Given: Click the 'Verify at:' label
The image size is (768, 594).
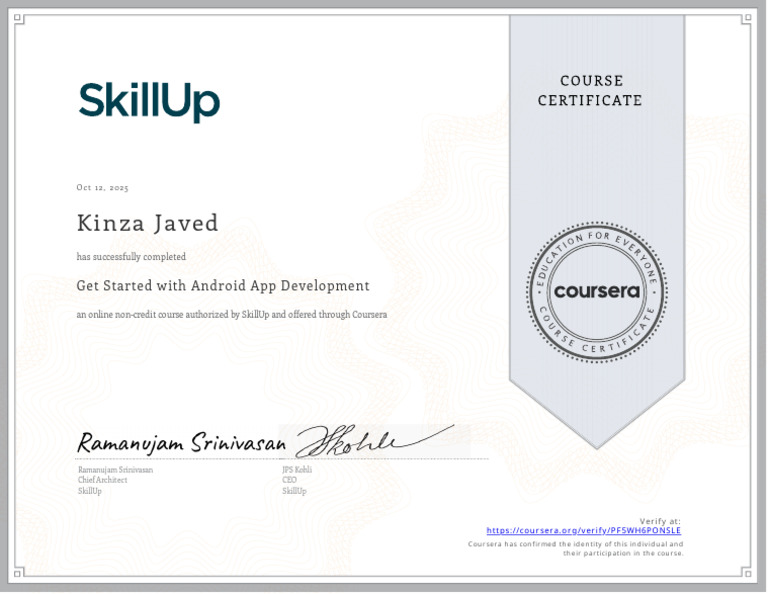Looking at the screenshot, I should (660, 522).
